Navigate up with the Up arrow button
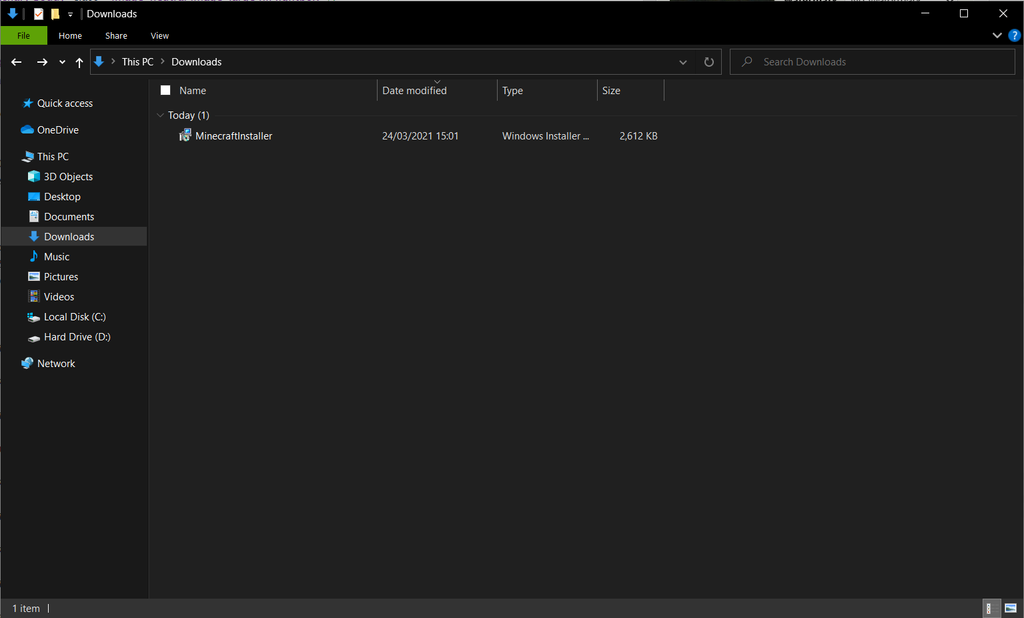This screenshot has width=1024, height=618. pyautogui.click(x=78, y=61)
